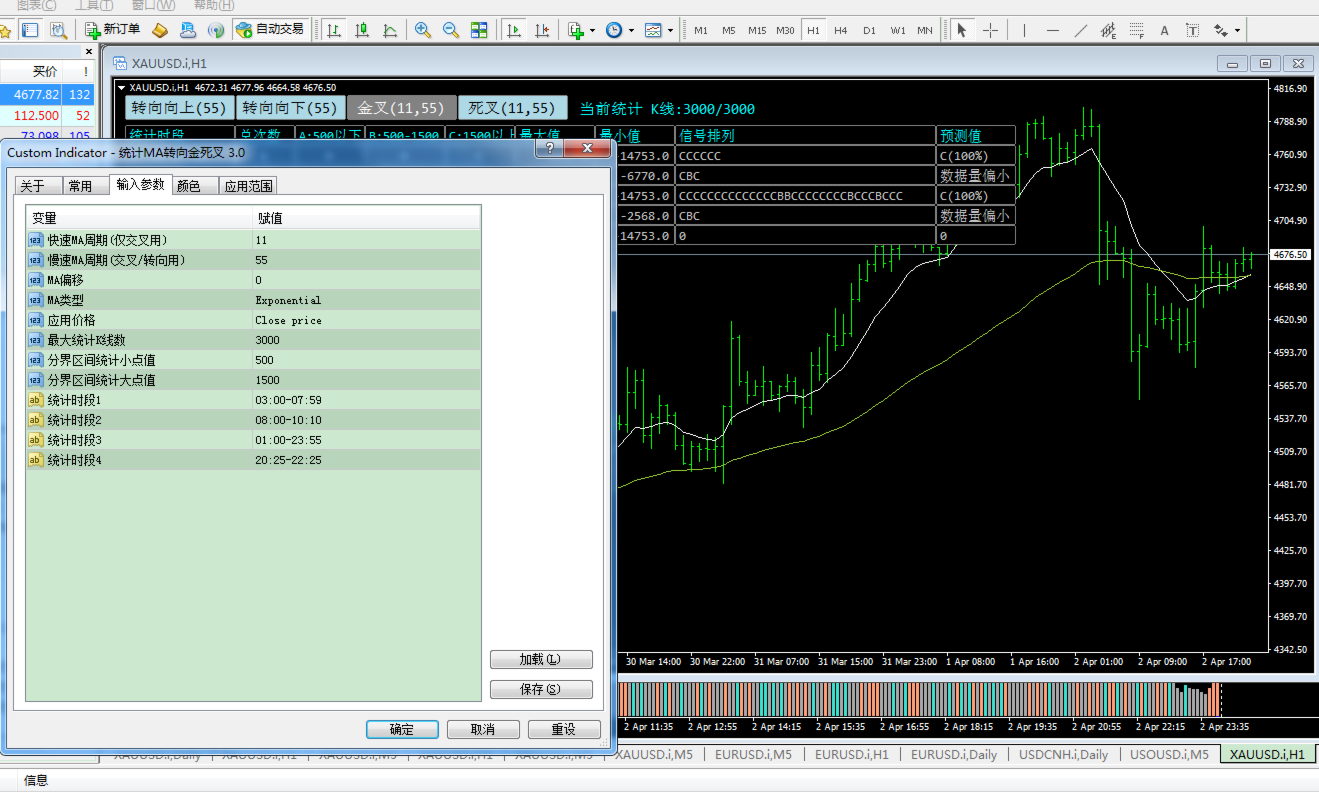Select the M30 timeframe
This screenshot has width=1319, height=792.
(x=785, y=30)
